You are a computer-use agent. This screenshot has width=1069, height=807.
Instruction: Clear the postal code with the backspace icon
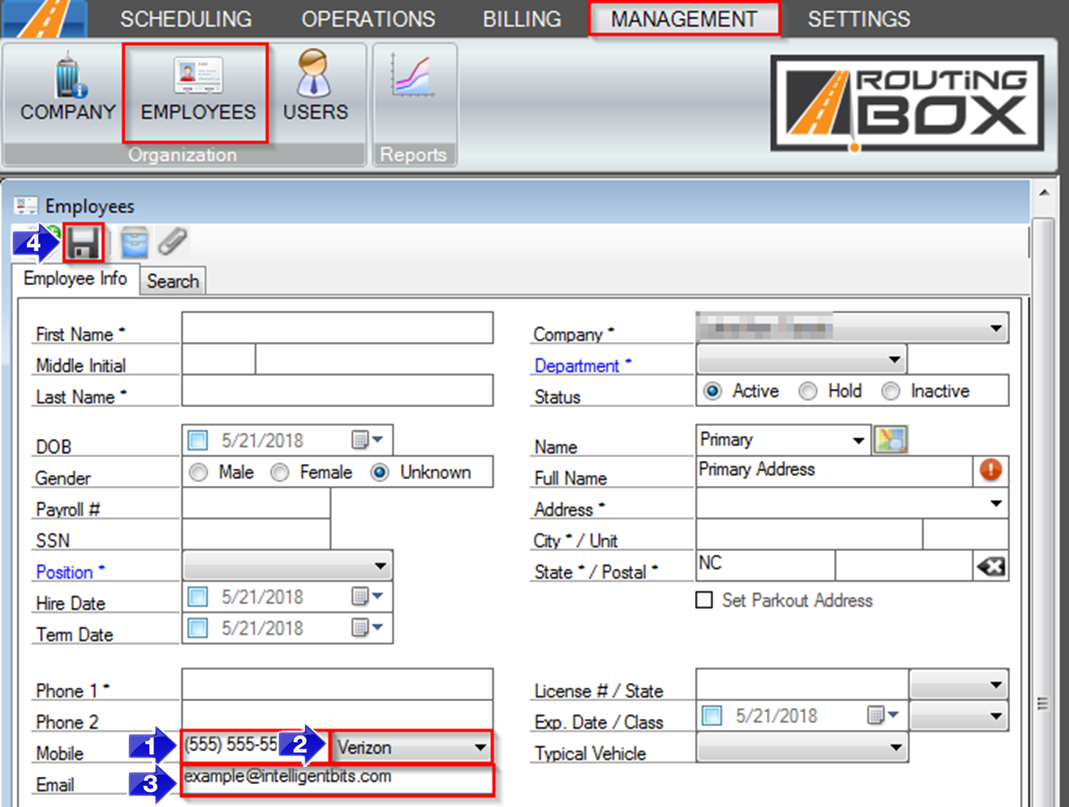point(989,567)
